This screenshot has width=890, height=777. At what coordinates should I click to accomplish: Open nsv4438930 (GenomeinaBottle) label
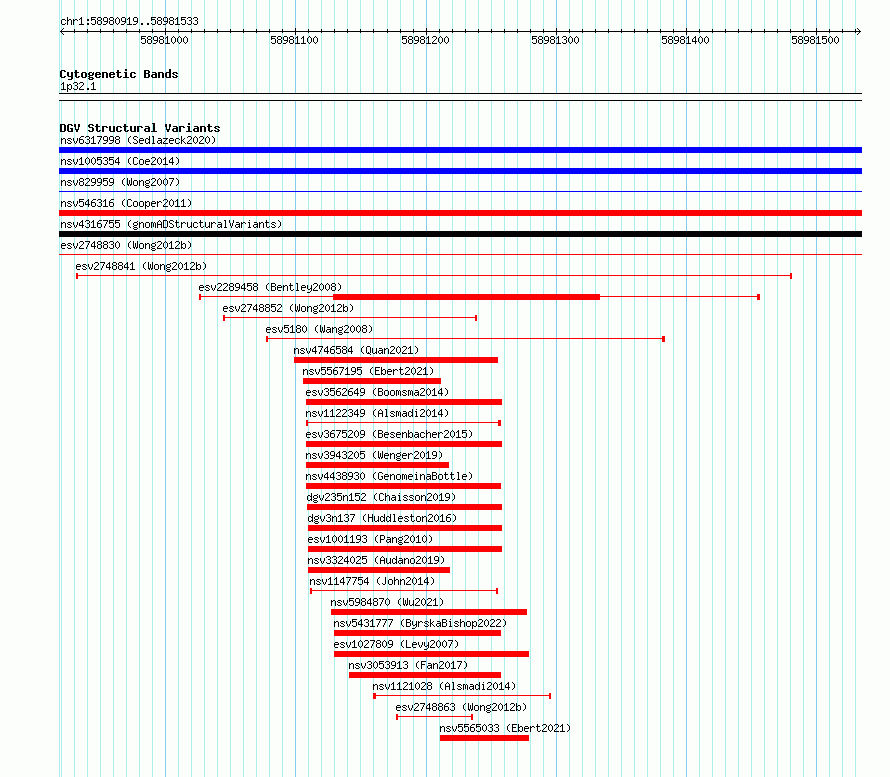(x=389, y=476)
